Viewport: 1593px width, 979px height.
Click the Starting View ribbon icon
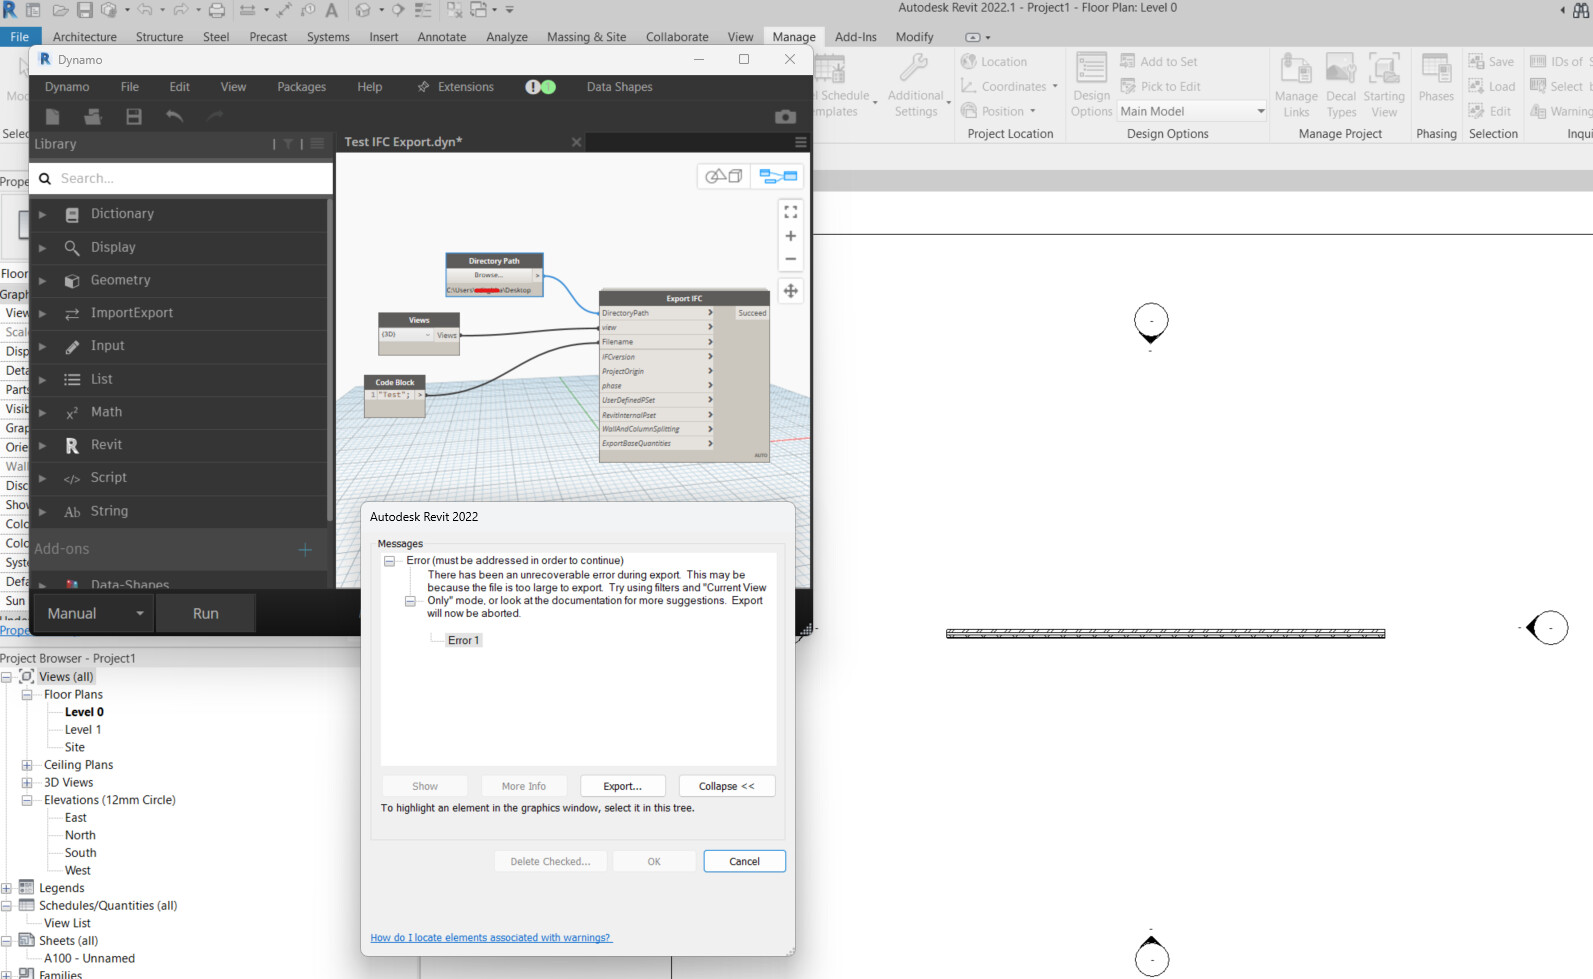[1384, 84]
